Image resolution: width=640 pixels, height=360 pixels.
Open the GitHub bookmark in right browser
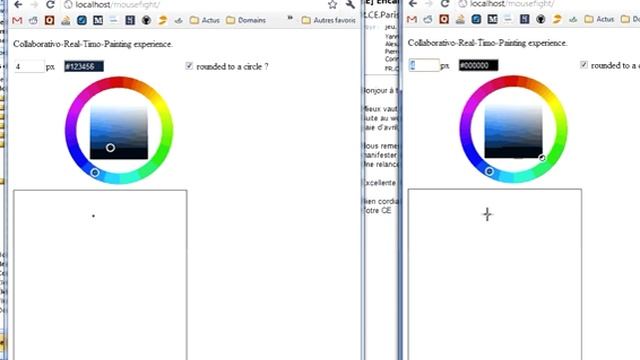[541, 19]
